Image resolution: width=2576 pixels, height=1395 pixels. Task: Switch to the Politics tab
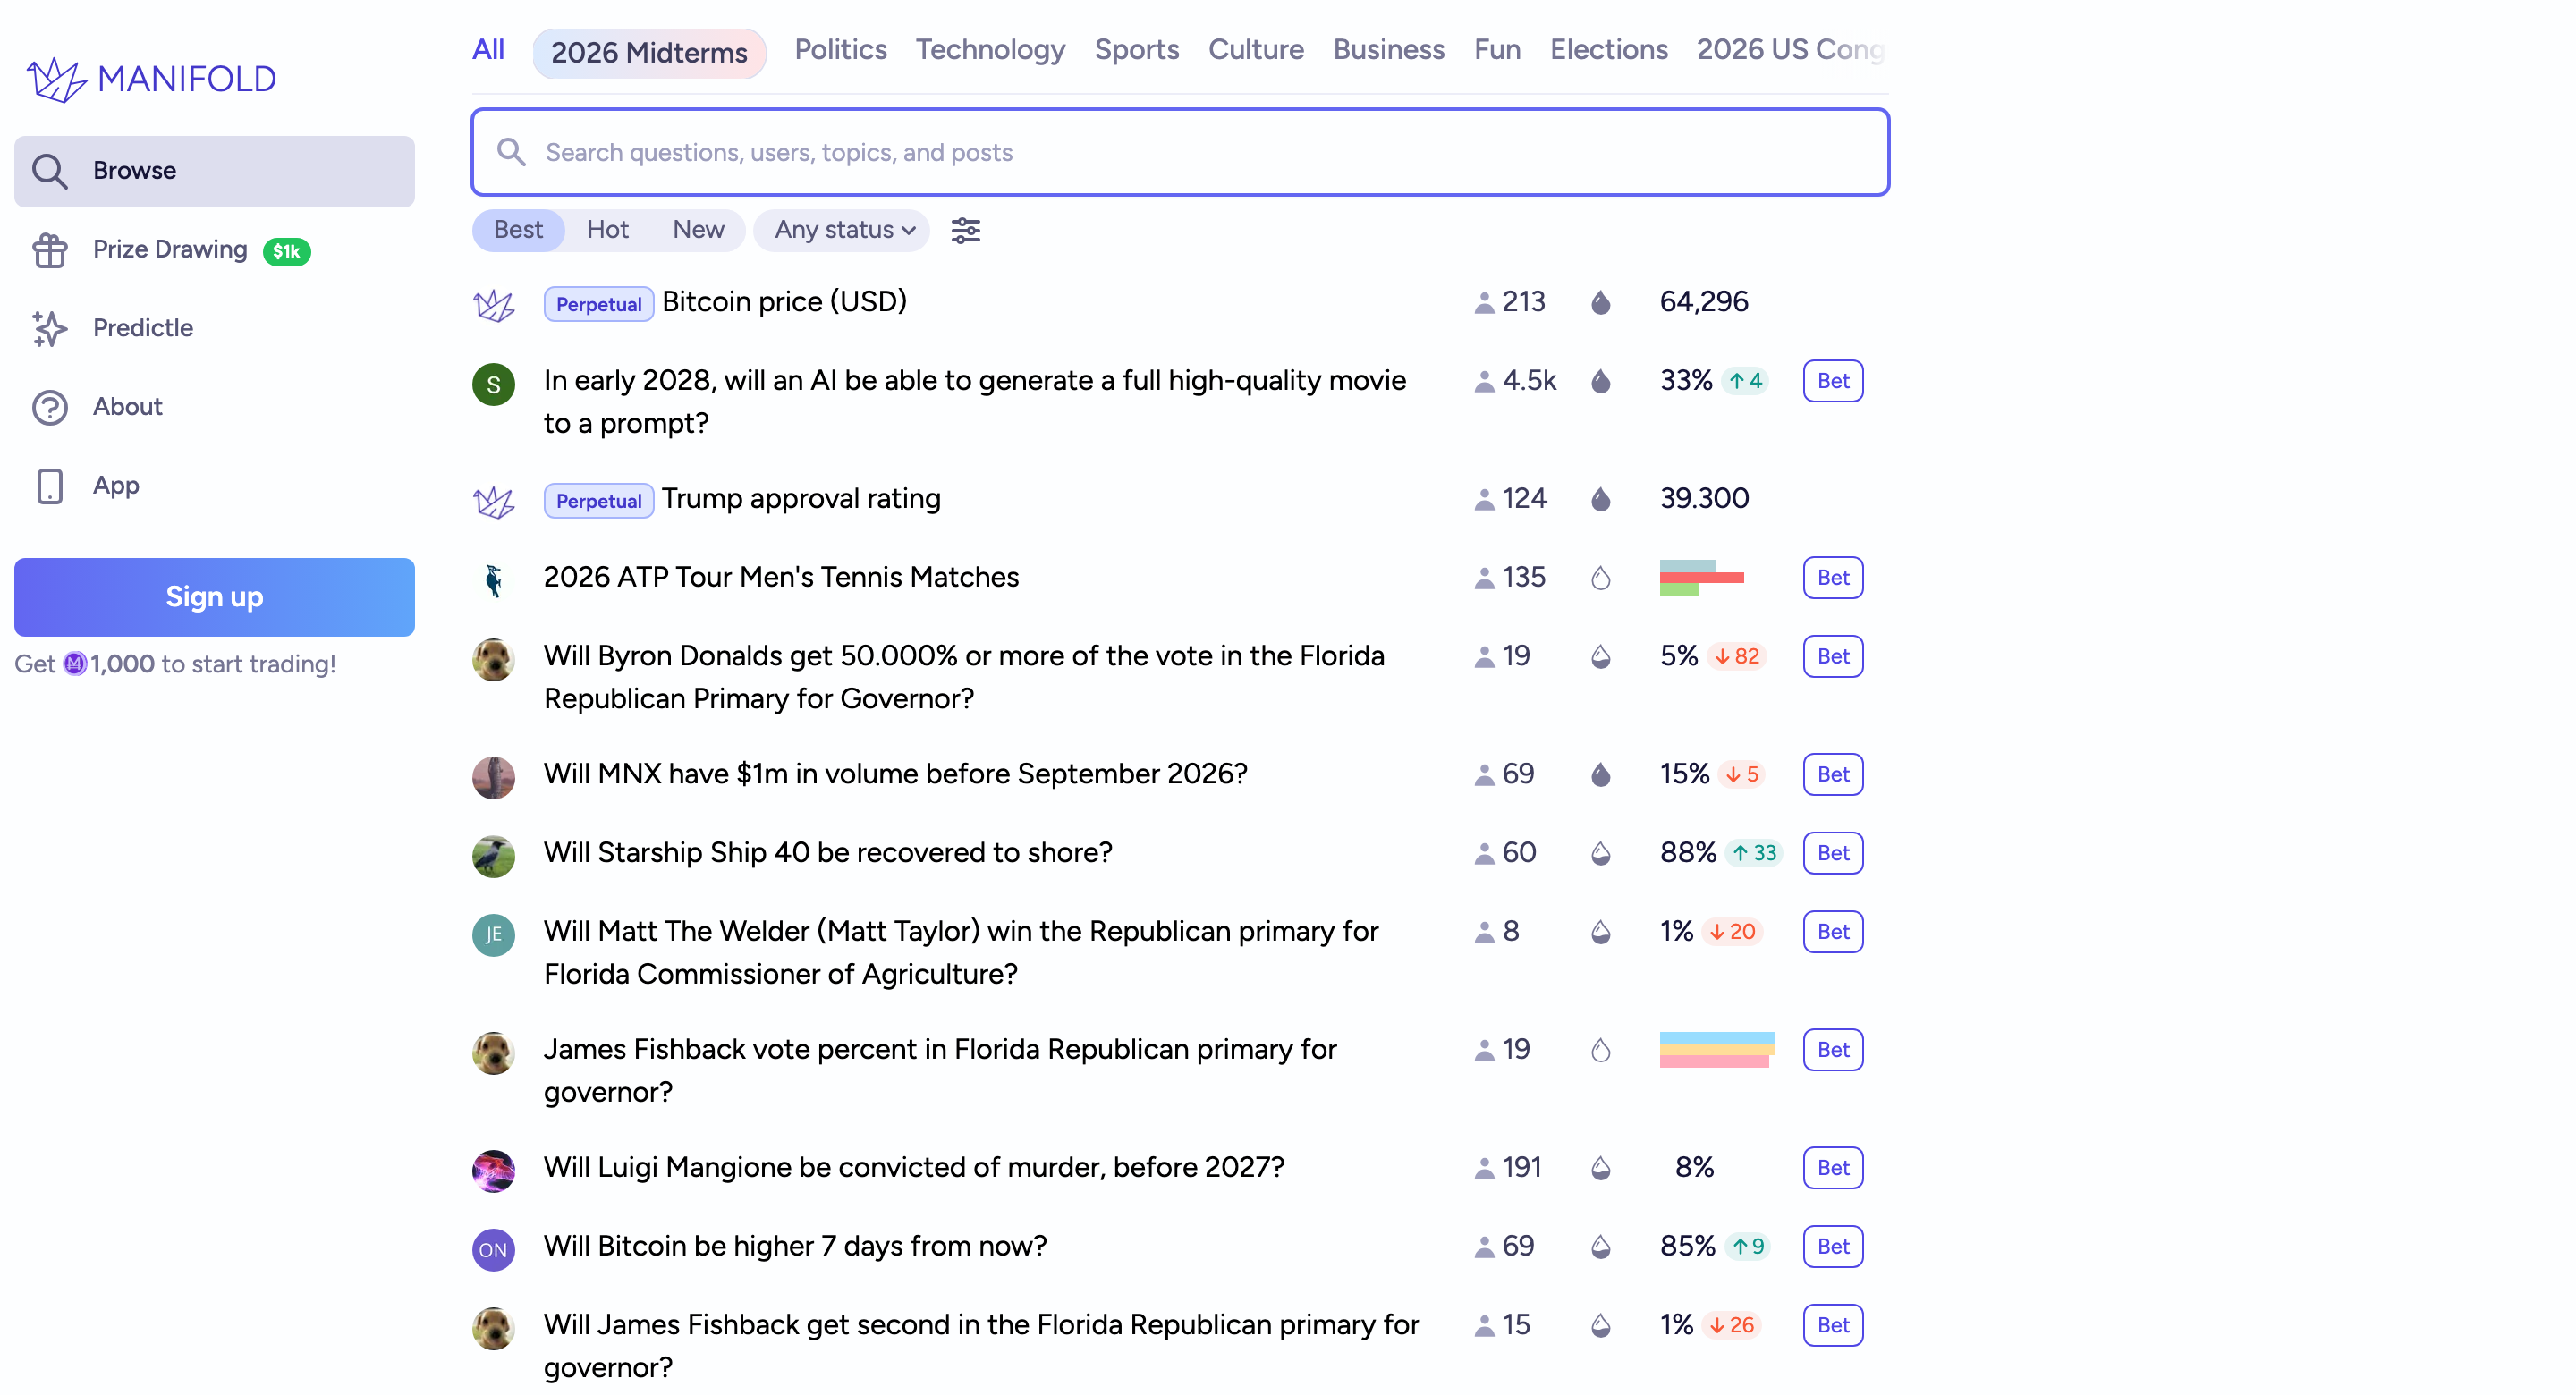click(x=841, y=50)
